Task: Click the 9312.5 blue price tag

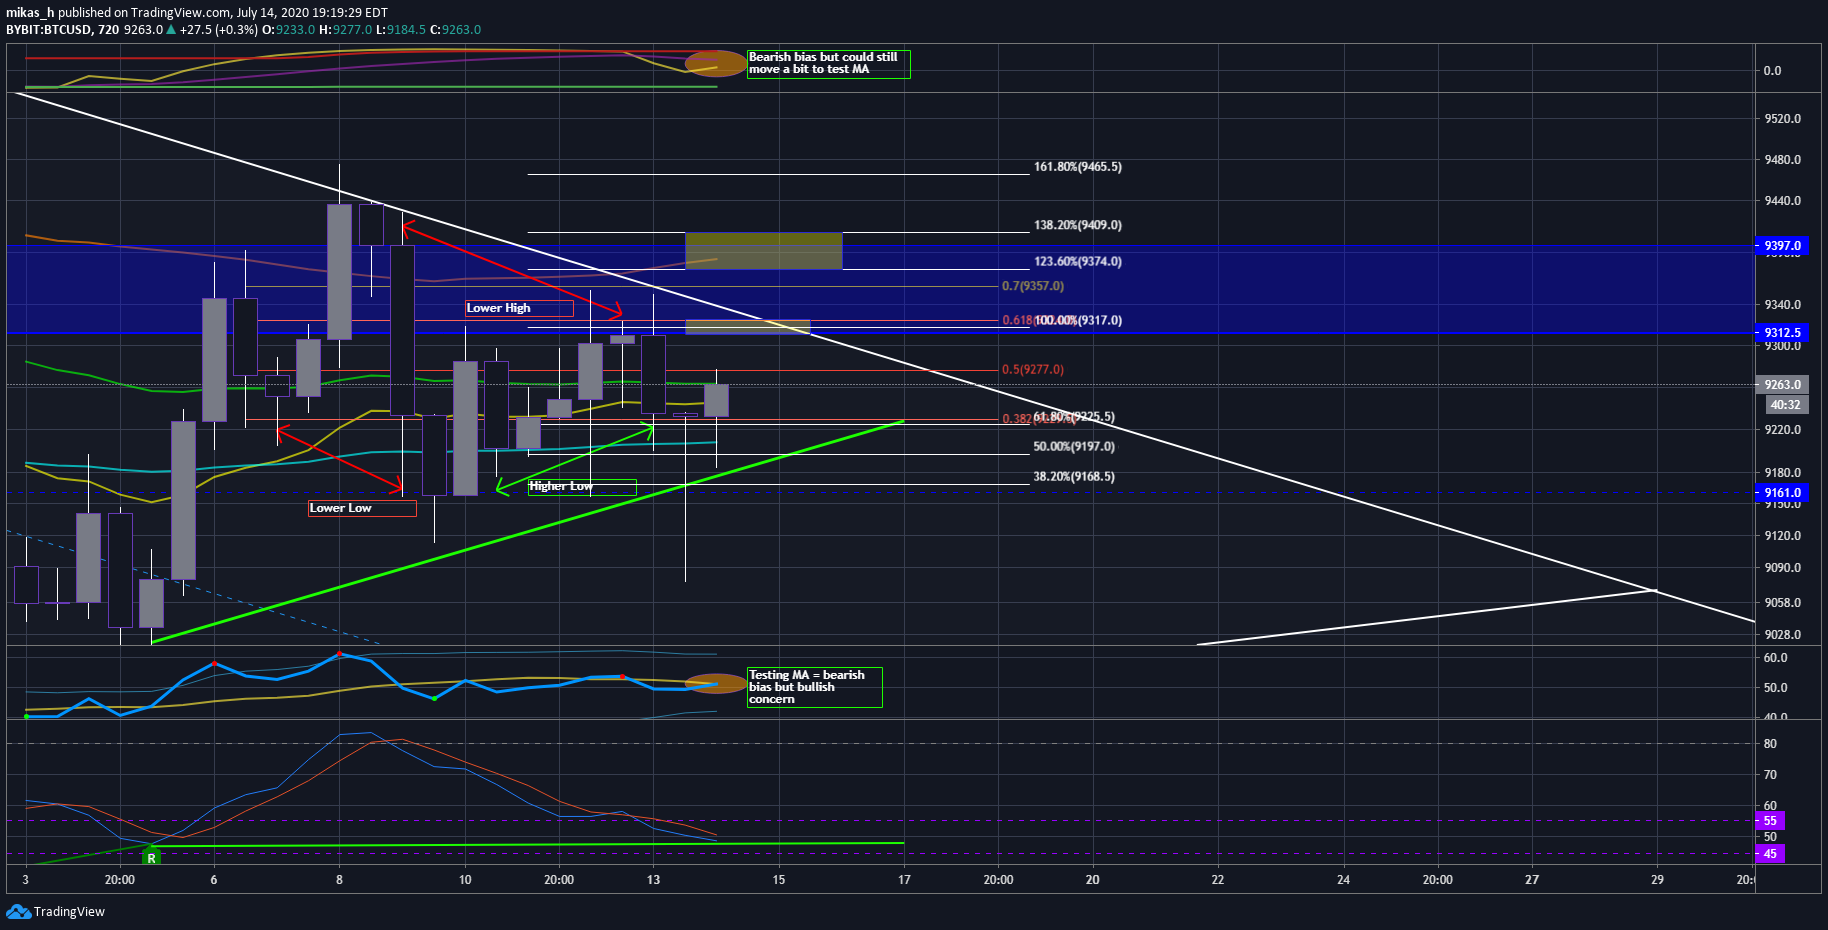Action: coord(1781,332)
